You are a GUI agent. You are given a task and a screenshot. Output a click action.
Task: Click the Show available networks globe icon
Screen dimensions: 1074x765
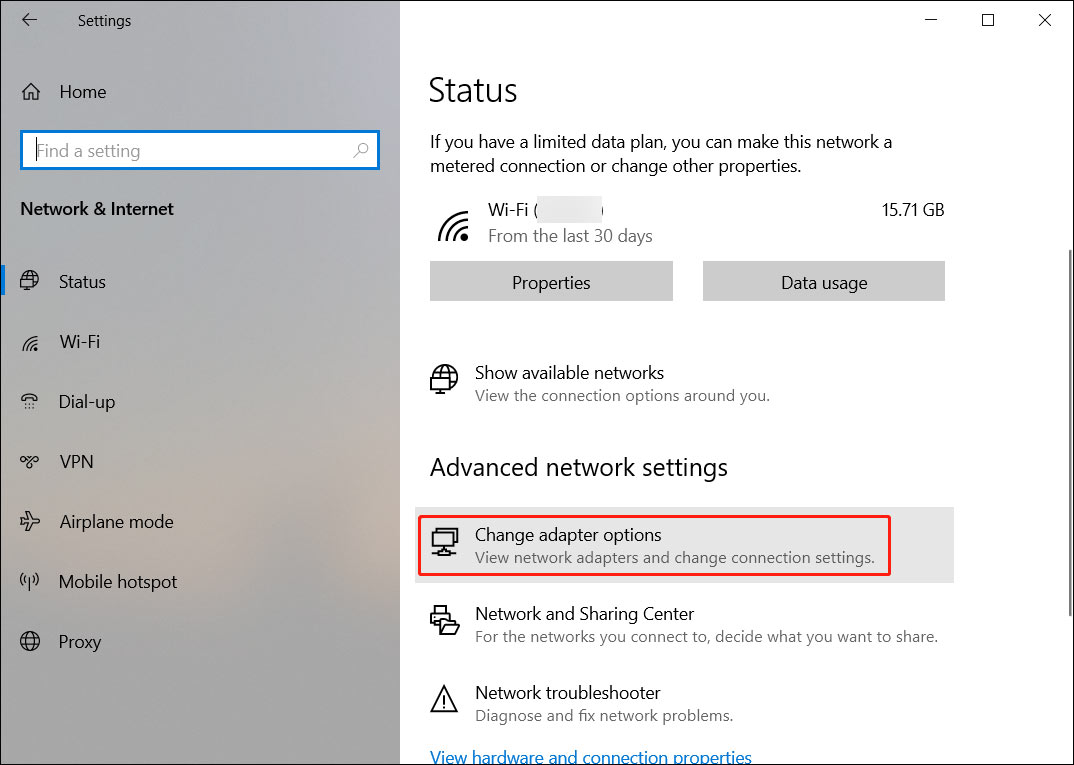tap(443, 380)
